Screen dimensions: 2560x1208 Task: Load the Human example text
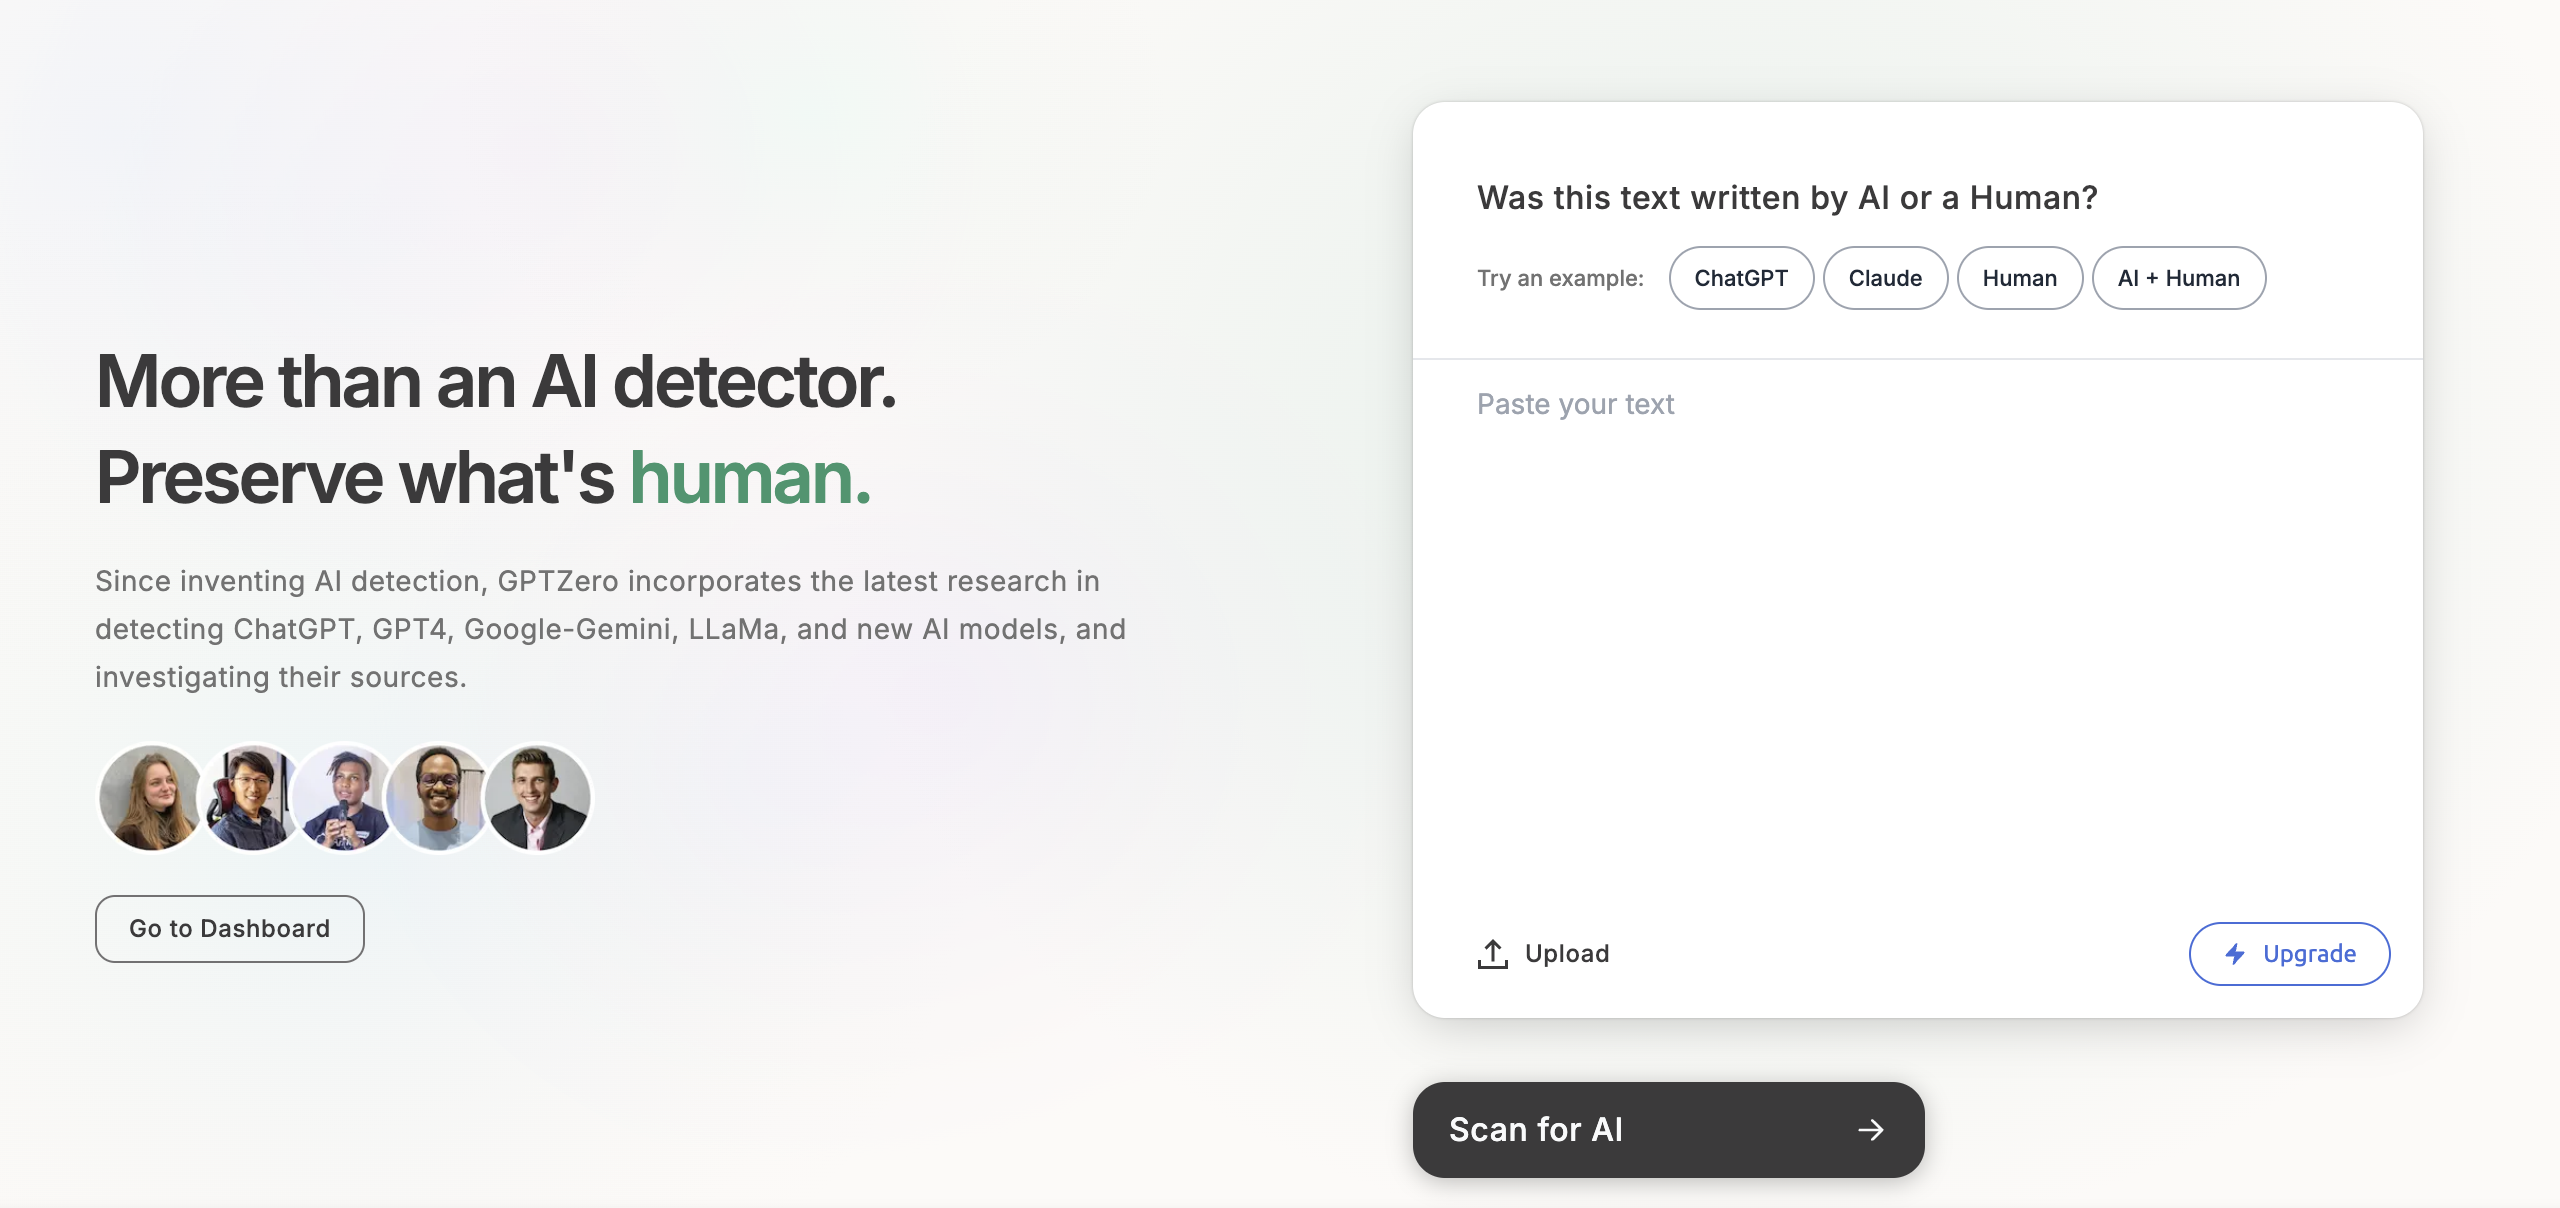pyautogui.click(x=2019, y=278)
